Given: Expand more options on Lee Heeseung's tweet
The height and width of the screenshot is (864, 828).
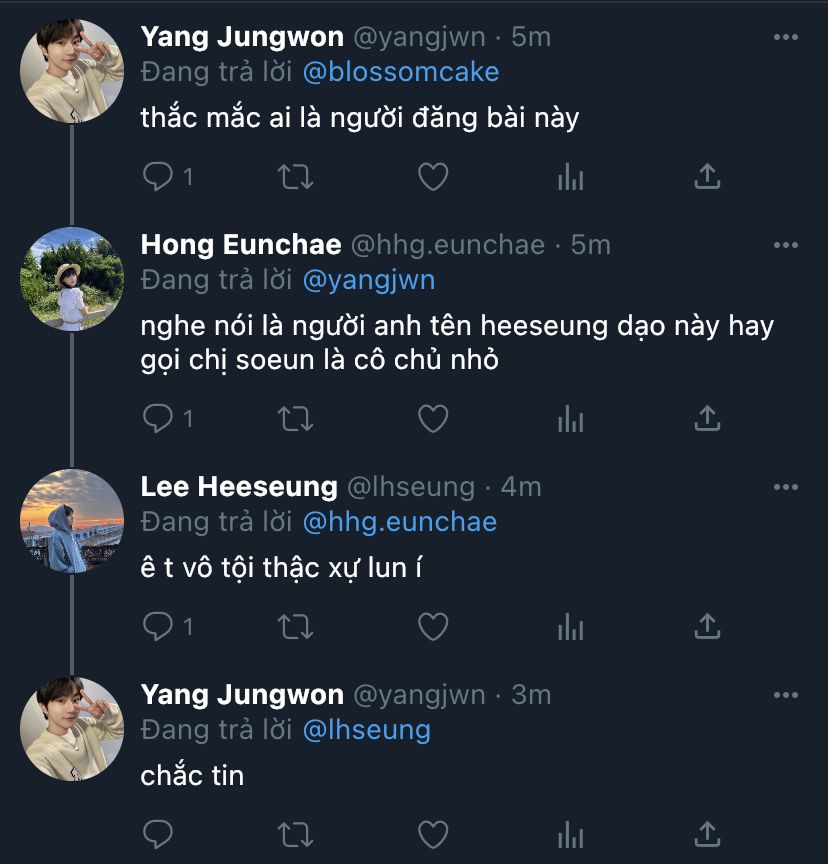Looking at the screenshot, I should (x=786, y=488).
